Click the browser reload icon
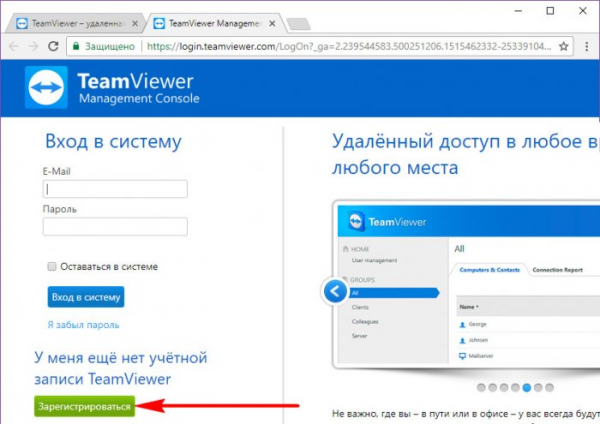This screenshot has width=600, height=424. (x=53, y=46)
